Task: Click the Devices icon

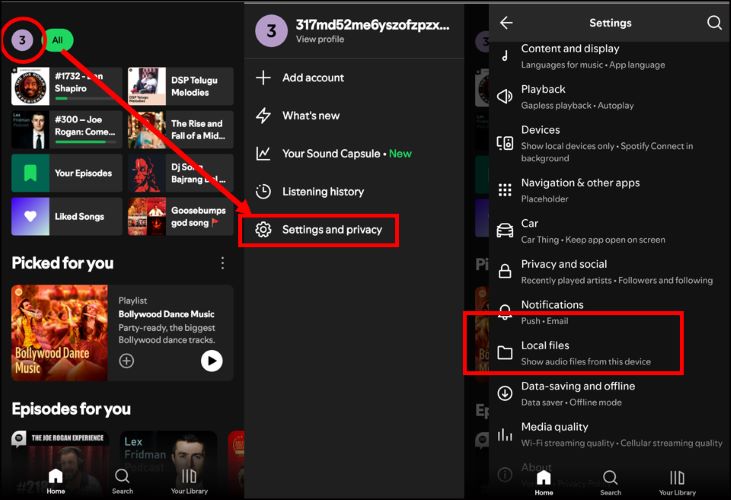Action: (505, 144)
